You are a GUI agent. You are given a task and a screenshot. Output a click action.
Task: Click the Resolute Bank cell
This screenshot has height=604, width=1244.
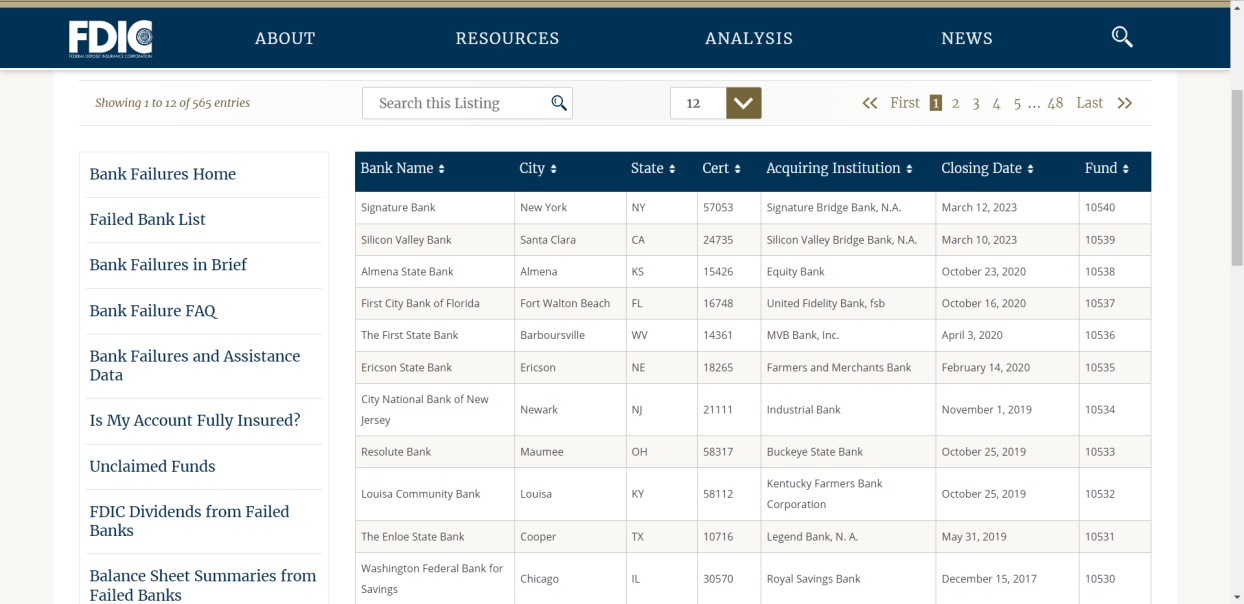coord(434,452)
